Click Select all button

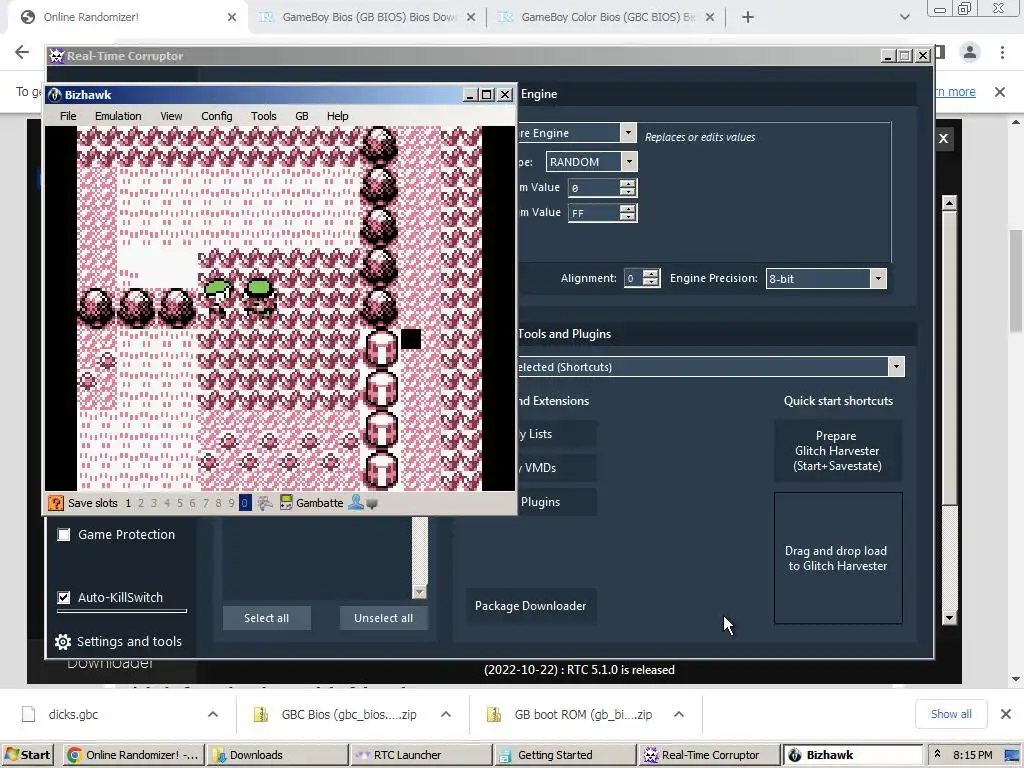[266, 618]
